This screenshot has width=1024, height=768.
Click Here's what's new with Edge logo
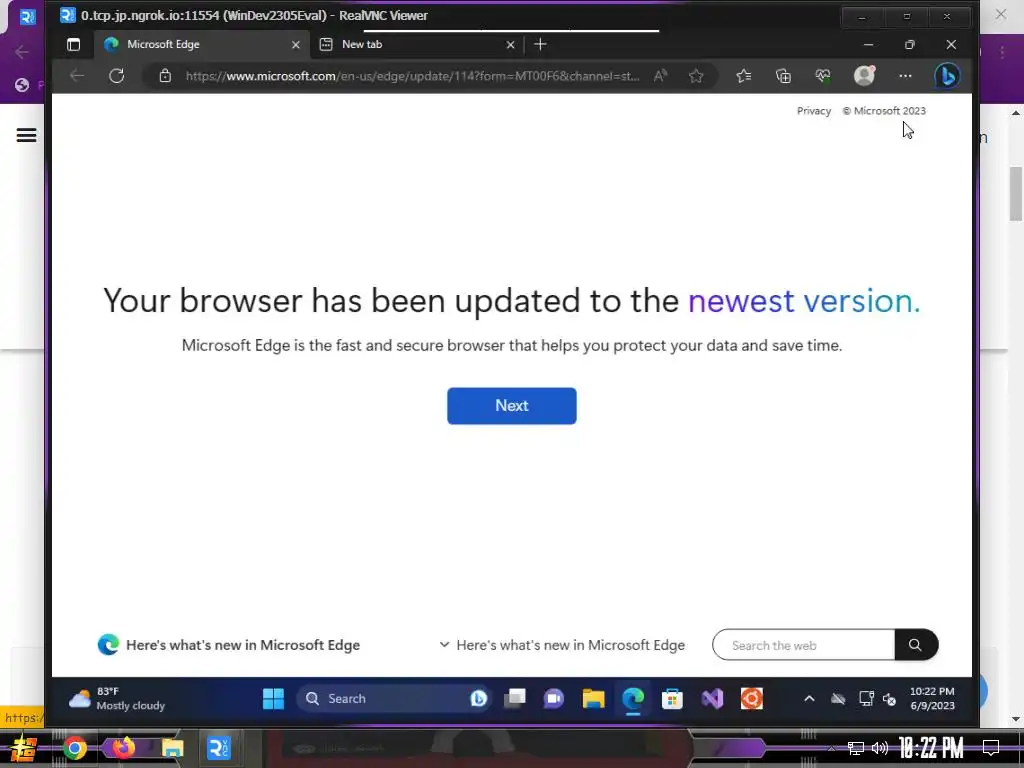point(229,645)
